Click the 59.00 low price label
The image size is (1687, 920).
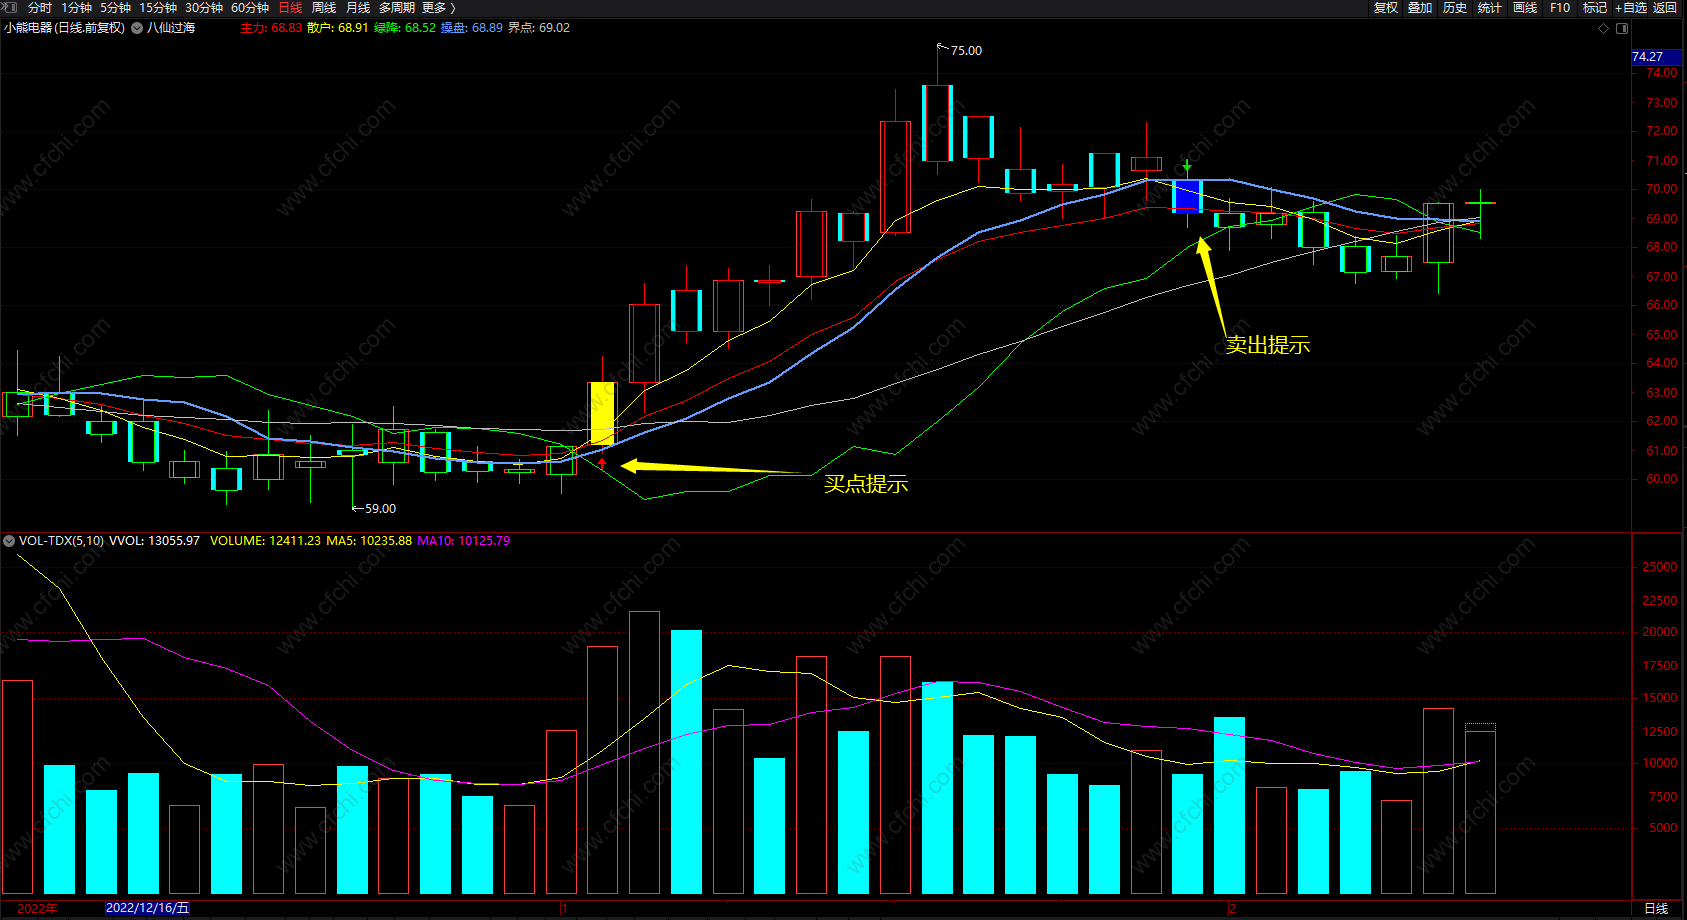click(380, 509)
